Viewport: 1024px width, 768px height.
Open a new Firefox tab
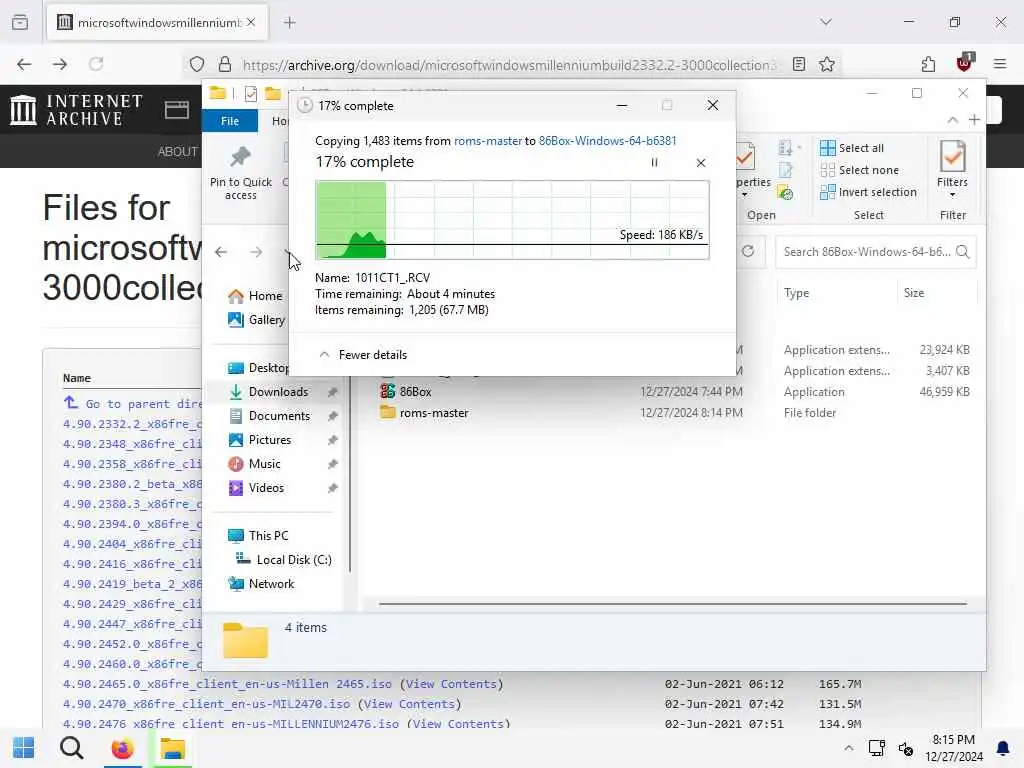[289, 23]
